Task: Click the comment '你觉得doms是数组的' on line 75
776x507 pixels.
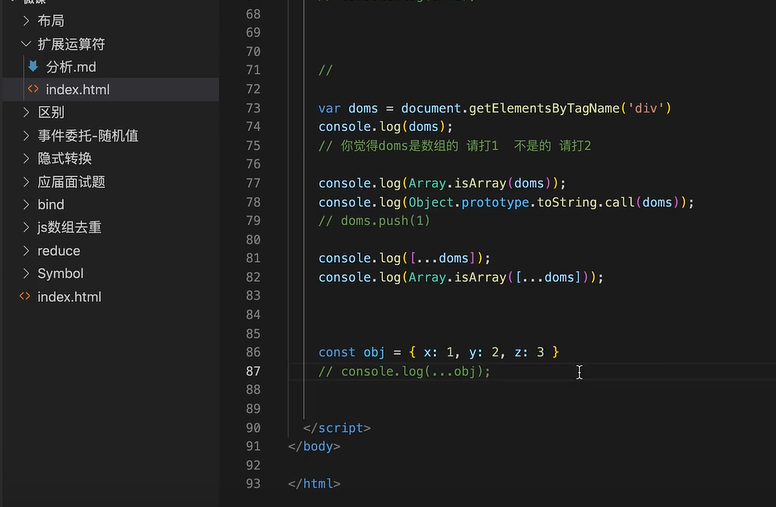Action: (x=399, y=146)
